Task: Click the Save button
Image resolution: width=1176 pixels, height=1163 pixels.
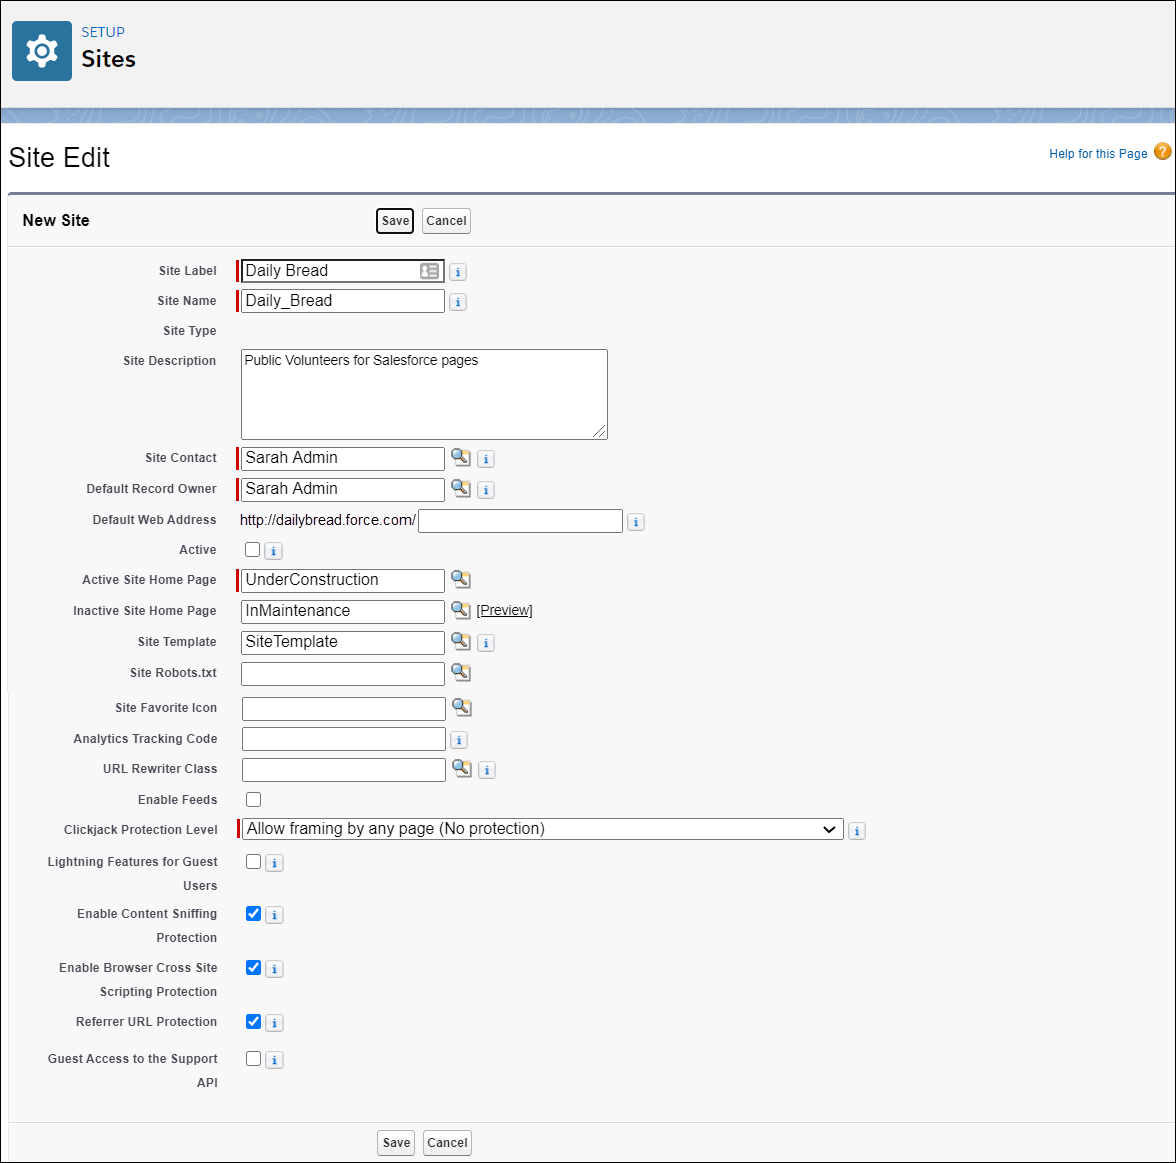Action: 394,220
